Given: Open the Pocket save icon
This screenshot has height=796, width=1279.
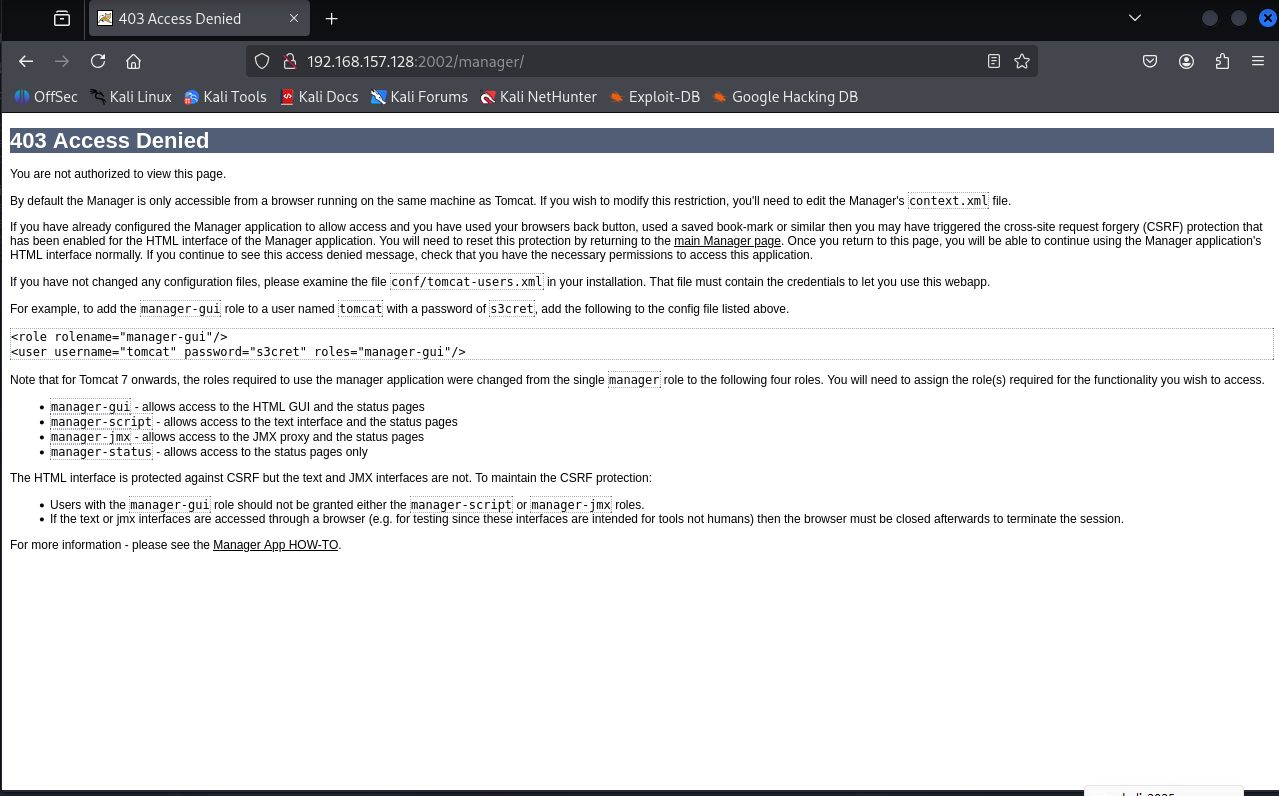Looking at the screenshot, I should pyautogui.click(x=1150, y=61).
